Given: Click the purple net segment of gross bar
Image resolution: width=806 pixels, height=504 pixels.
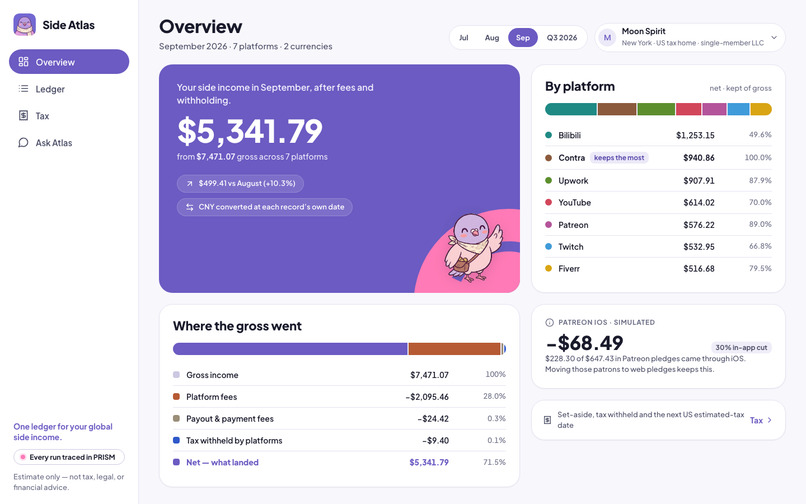Looking at the screenshot, I should (x=290, y=349).
